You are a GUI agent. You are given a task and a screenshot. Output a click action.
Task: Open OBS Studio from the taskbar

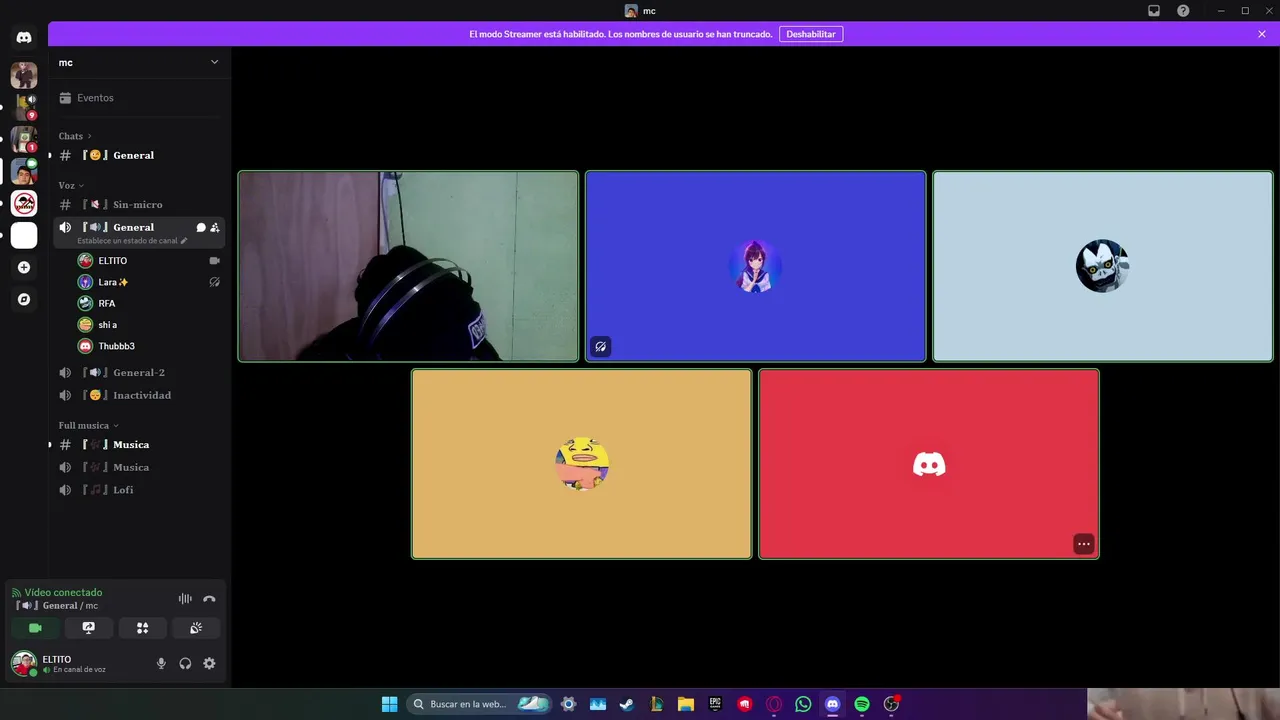tap(891, 704)
